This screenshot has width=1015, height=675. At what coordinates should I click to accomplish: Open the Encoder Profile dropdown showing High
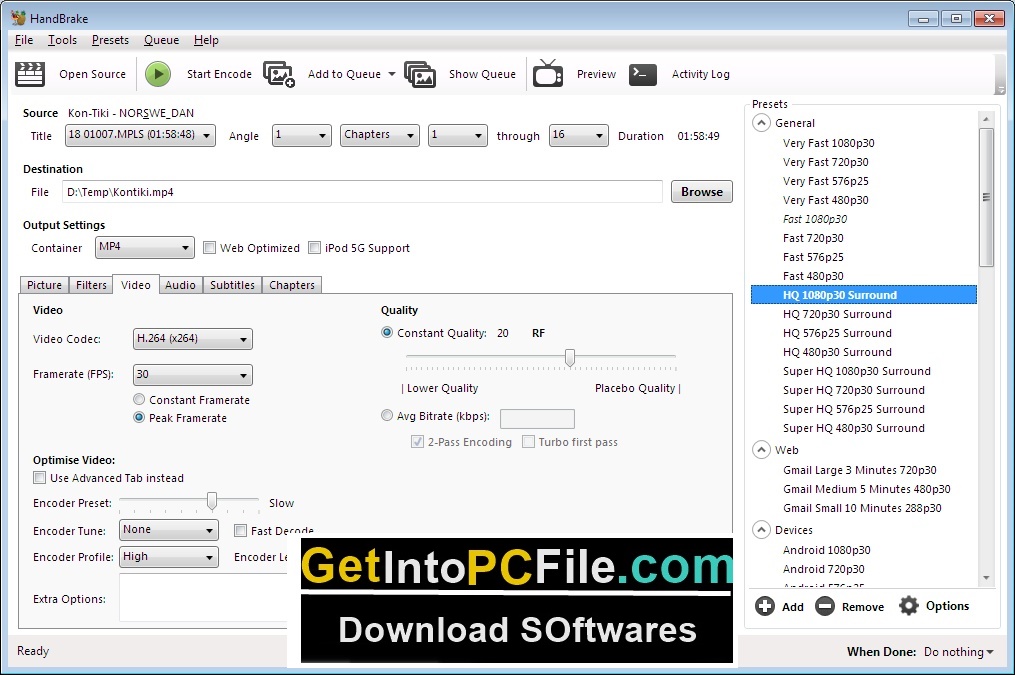169,557
